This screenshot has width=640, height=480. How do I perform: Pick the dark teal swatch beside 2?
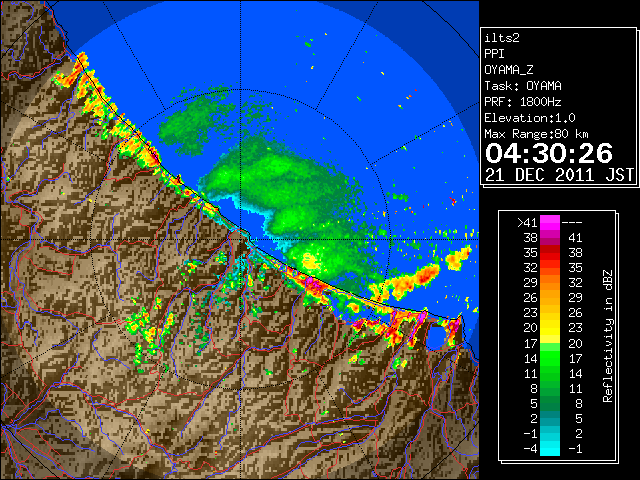[550, 418]
